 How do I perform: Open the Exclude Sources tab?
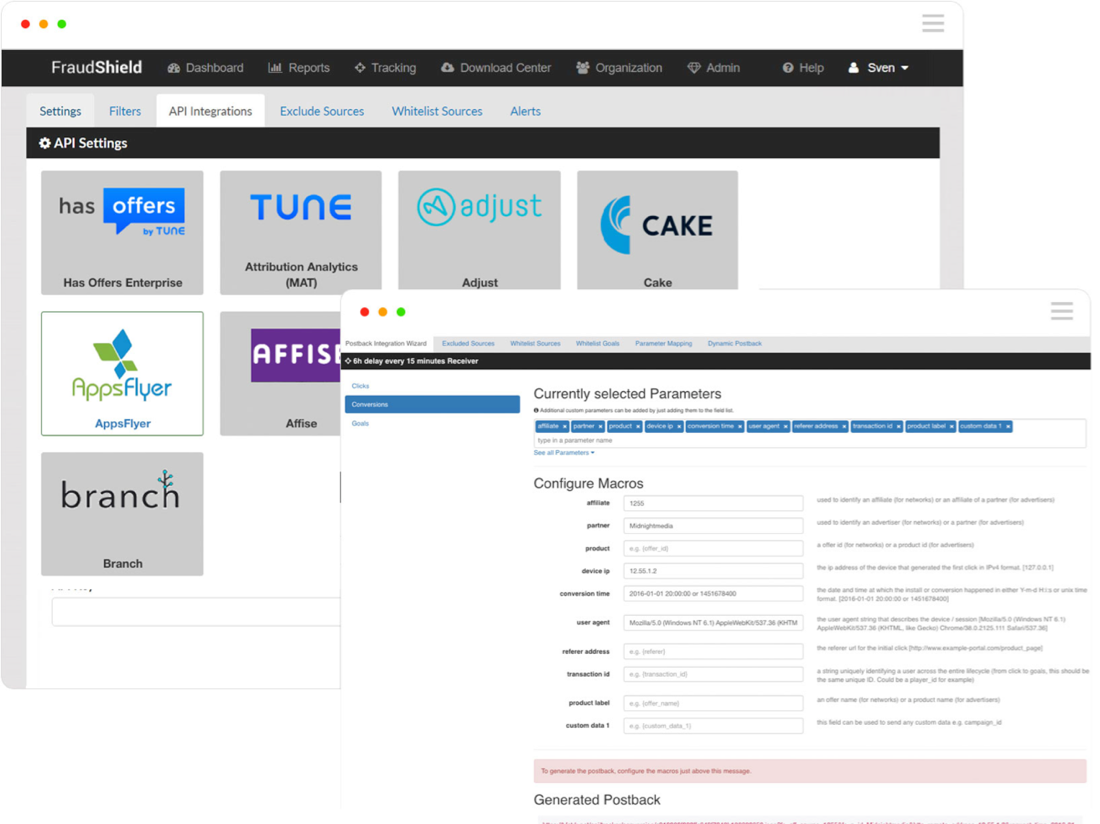pos(322,111)
